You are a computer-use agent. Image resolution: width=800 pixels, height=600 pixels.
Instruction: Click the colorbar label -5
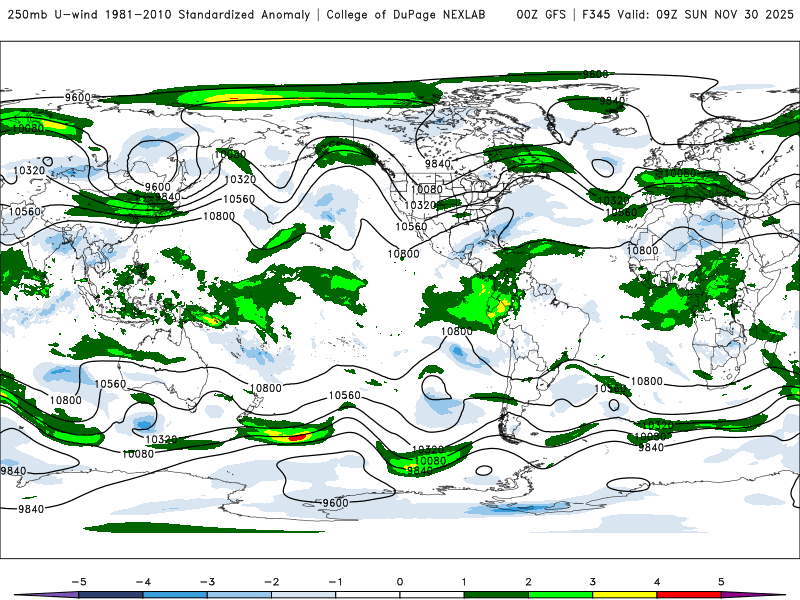(x=79, y=582)
